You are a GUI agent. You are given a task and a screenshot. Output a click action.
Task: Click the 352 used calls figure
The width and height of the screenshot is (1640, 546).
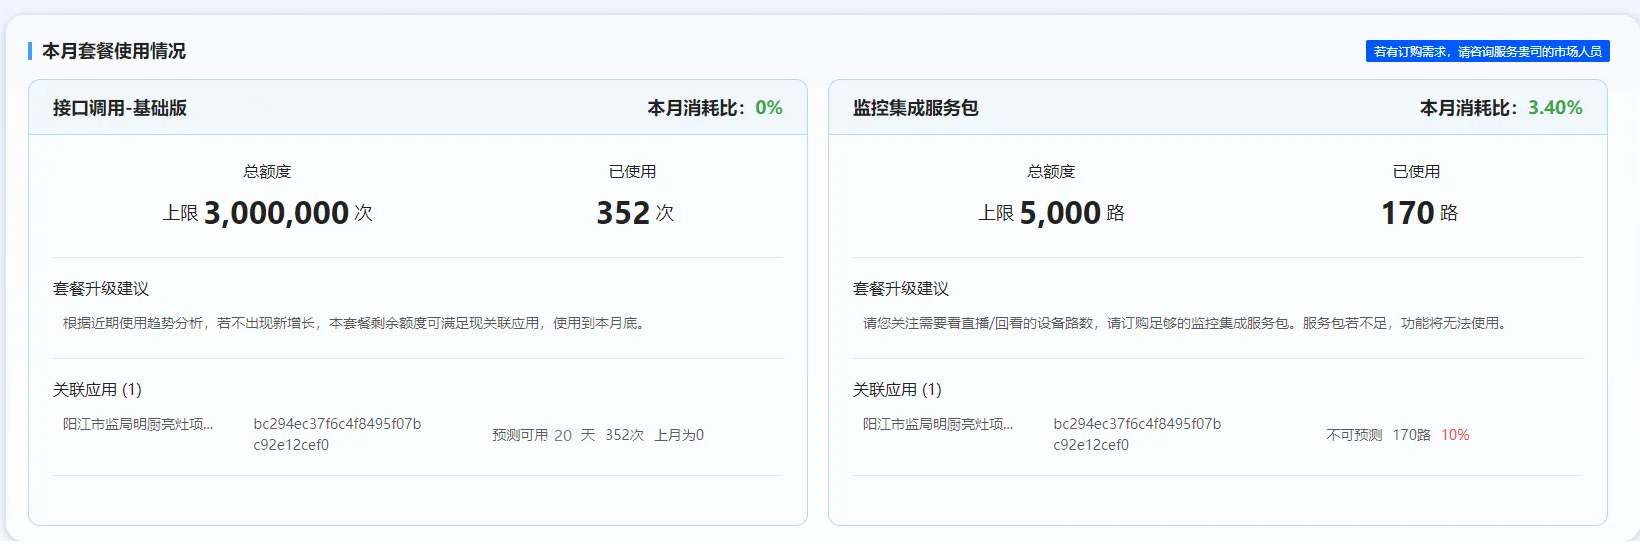click(623, 213)
